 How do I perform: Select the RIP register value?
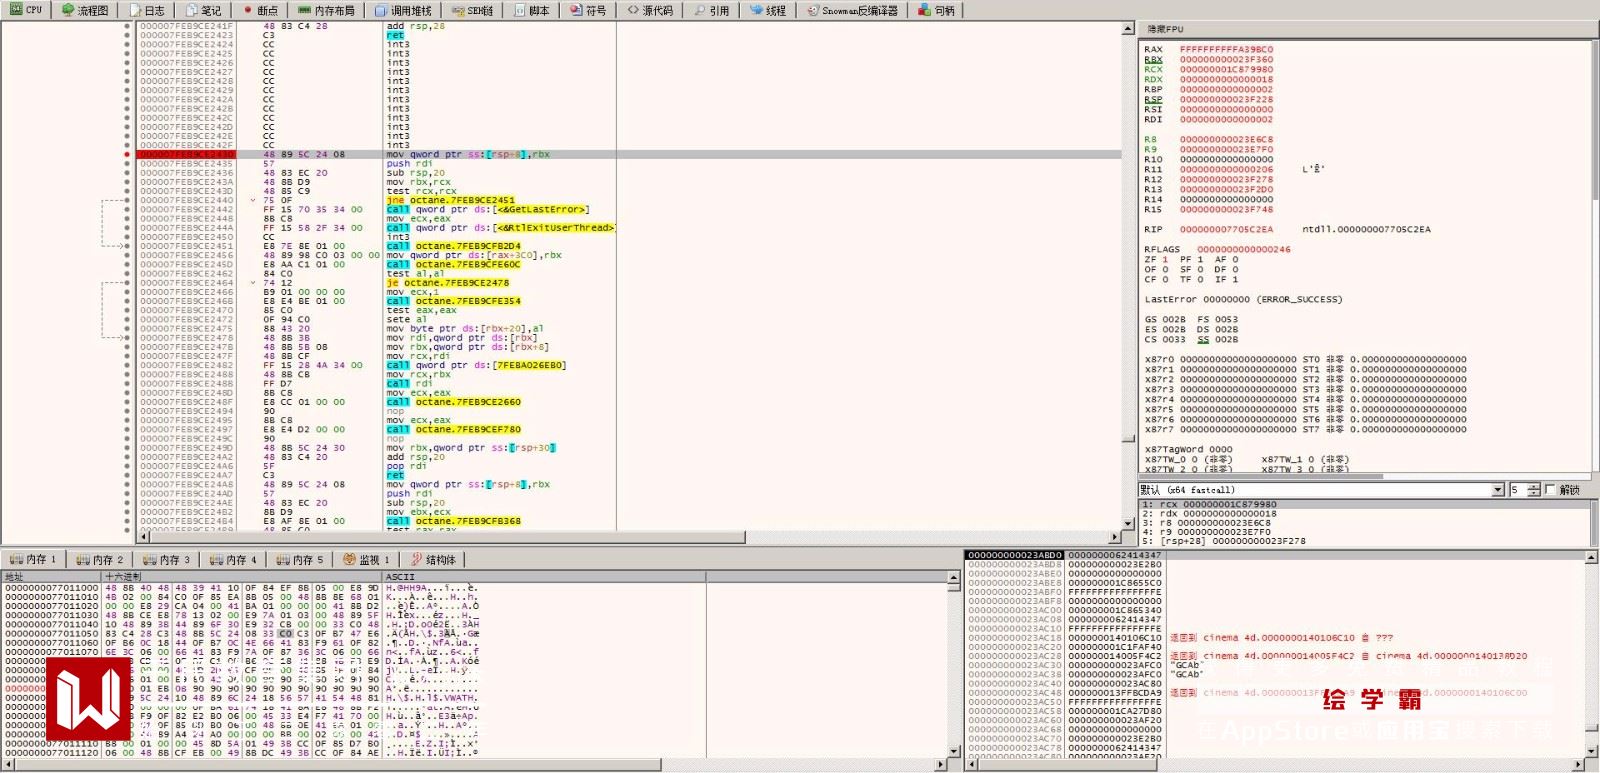point(1226,230)
